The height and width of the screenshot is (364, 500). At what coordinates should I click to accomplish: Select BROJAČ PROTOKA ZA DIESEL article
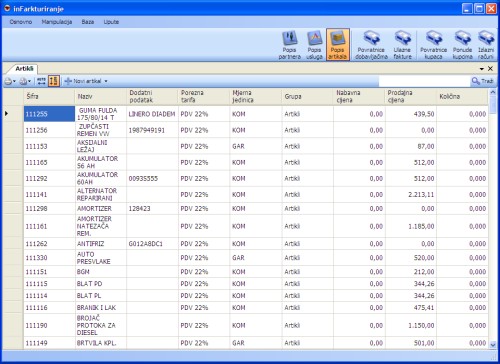click(101, 325)
